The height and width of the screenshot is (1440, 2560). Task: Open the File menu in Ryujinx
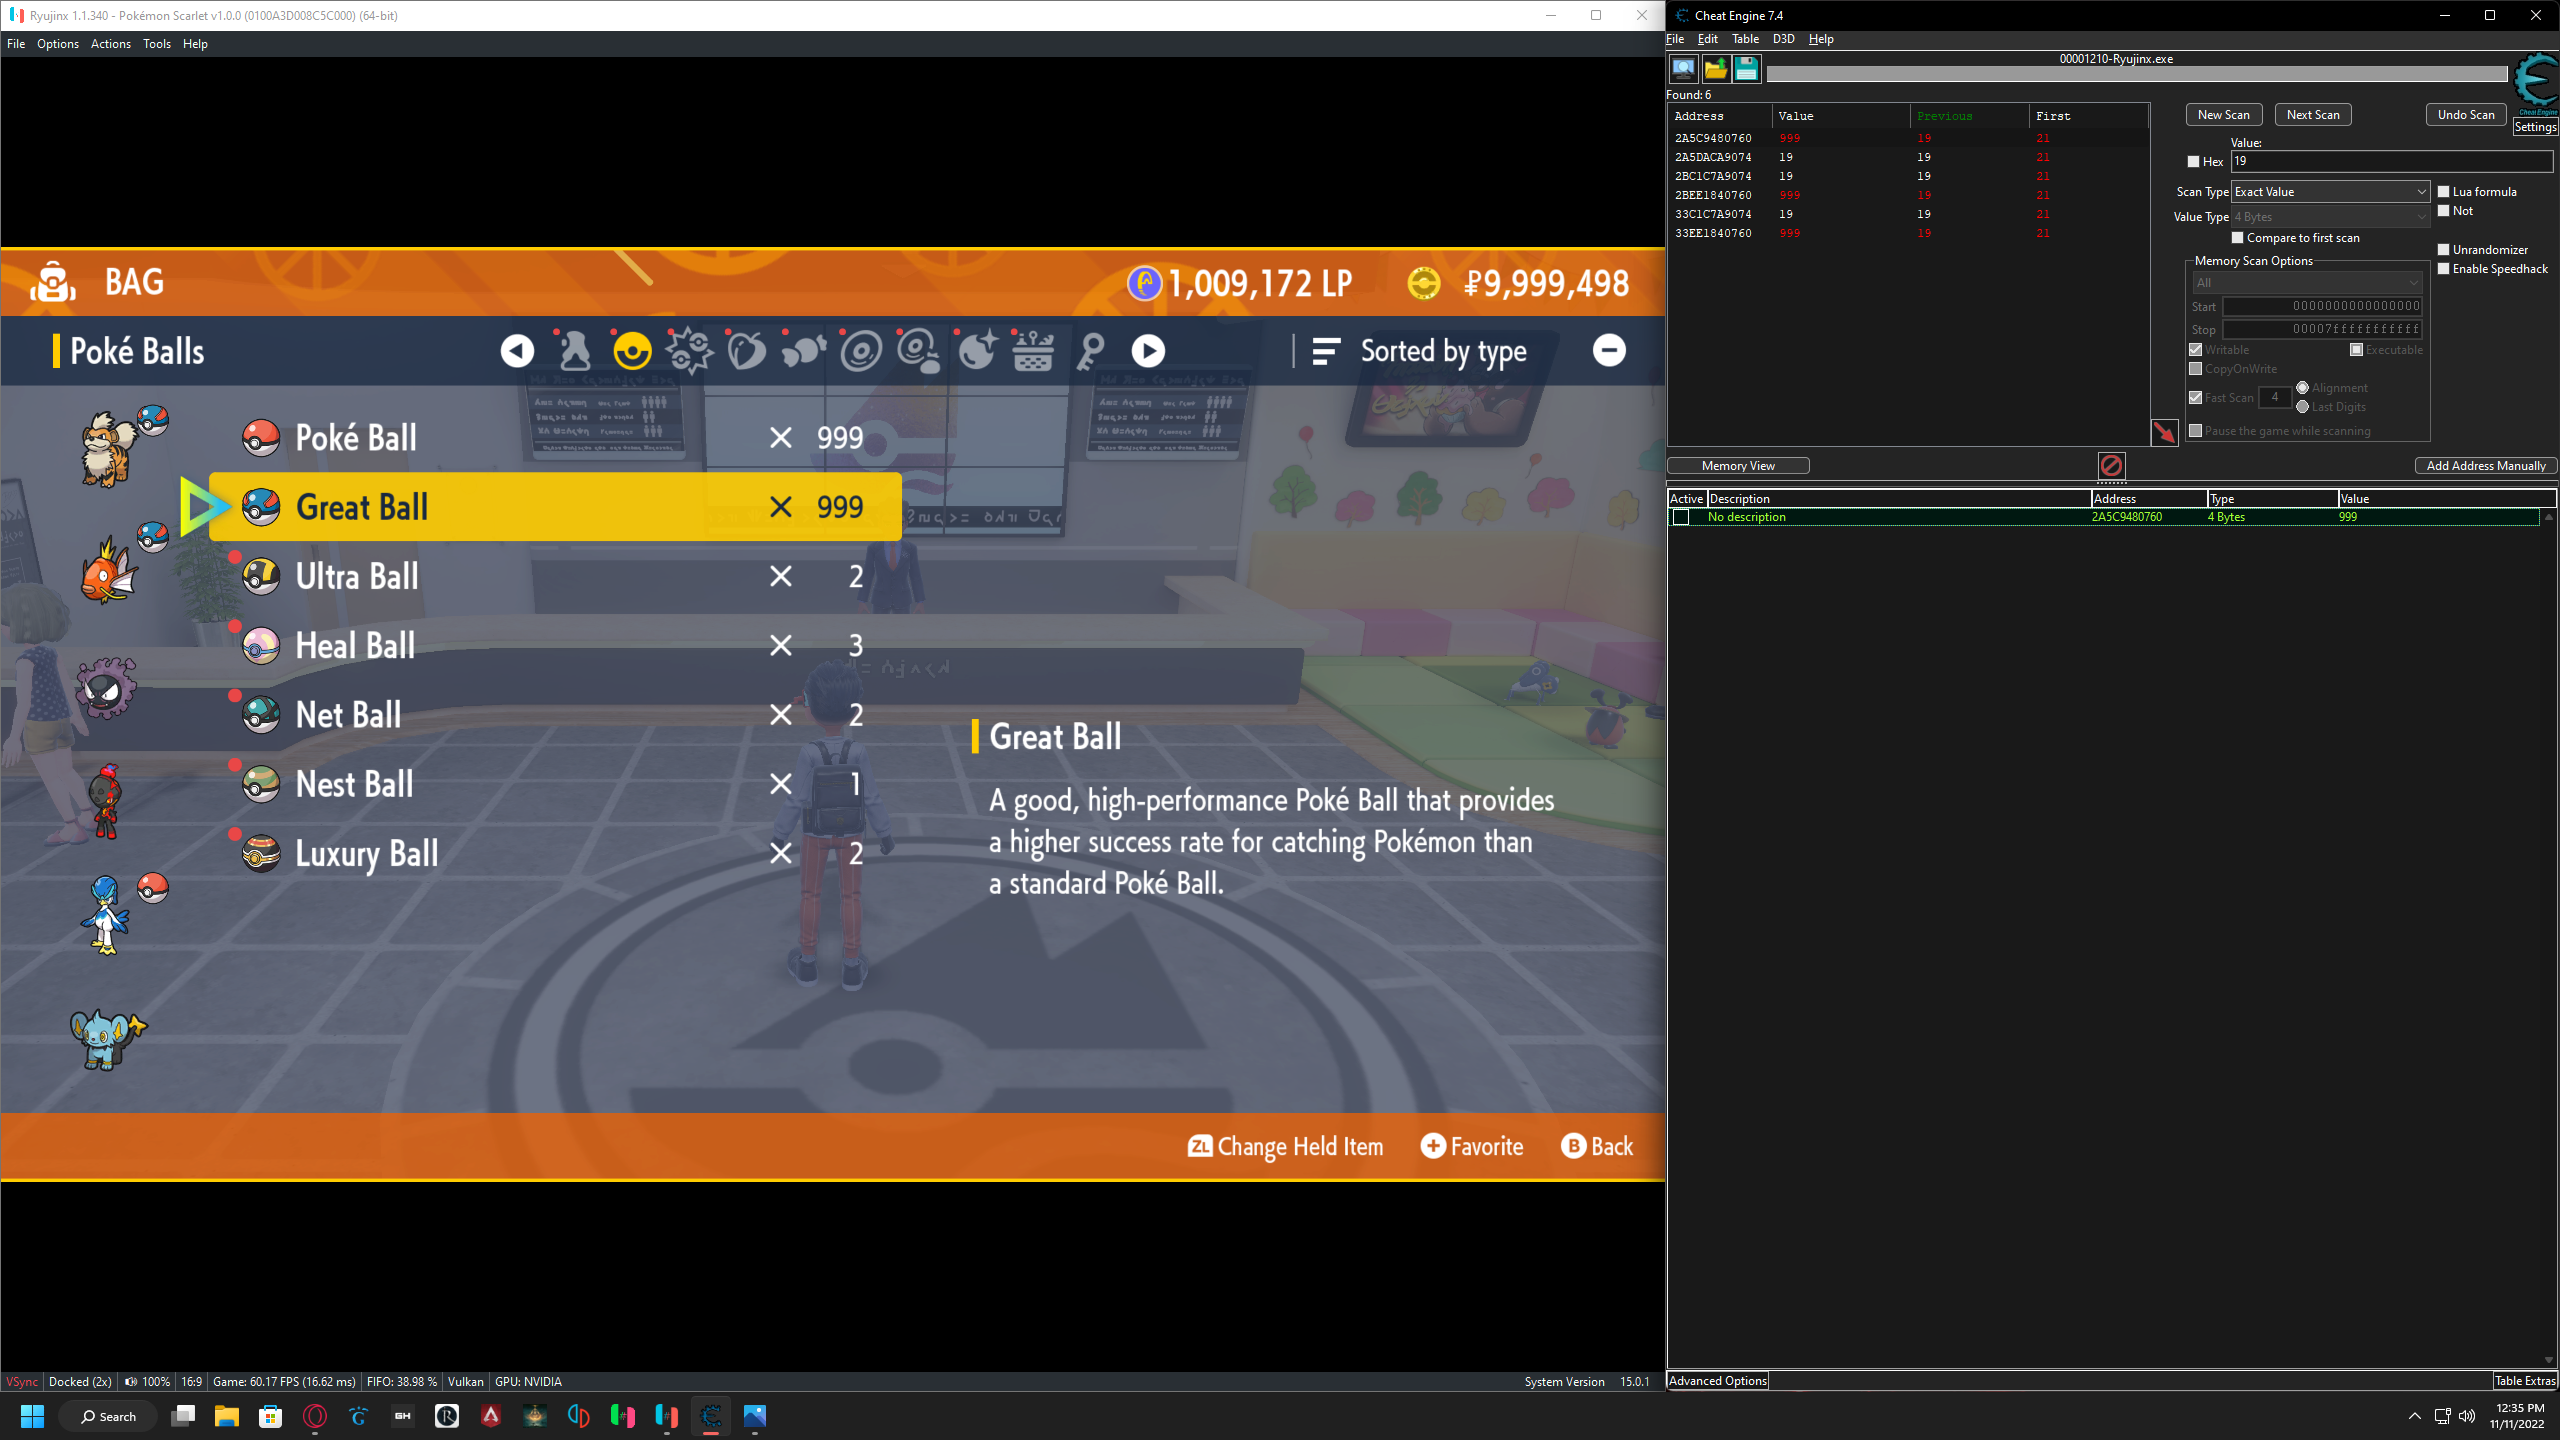[x=16, y=44]
